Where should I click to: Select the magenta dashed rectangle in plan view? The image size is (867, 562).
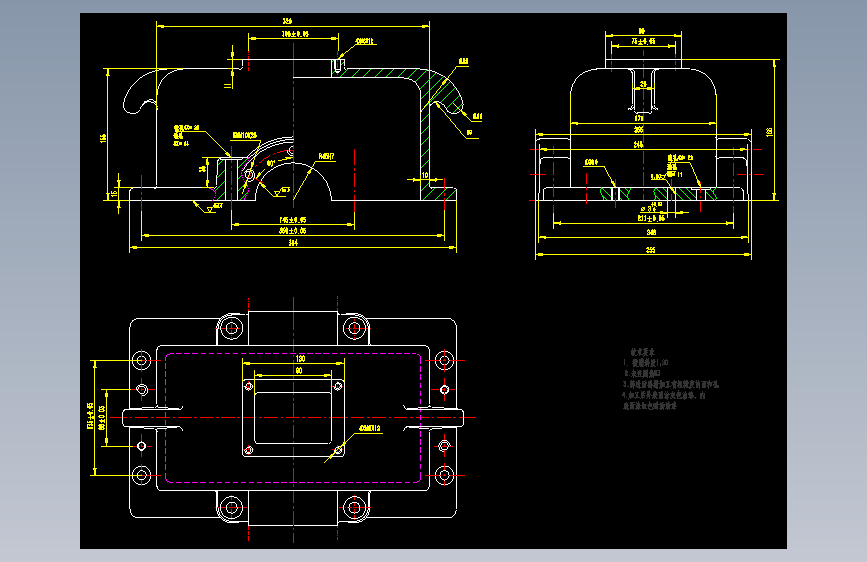293,418
